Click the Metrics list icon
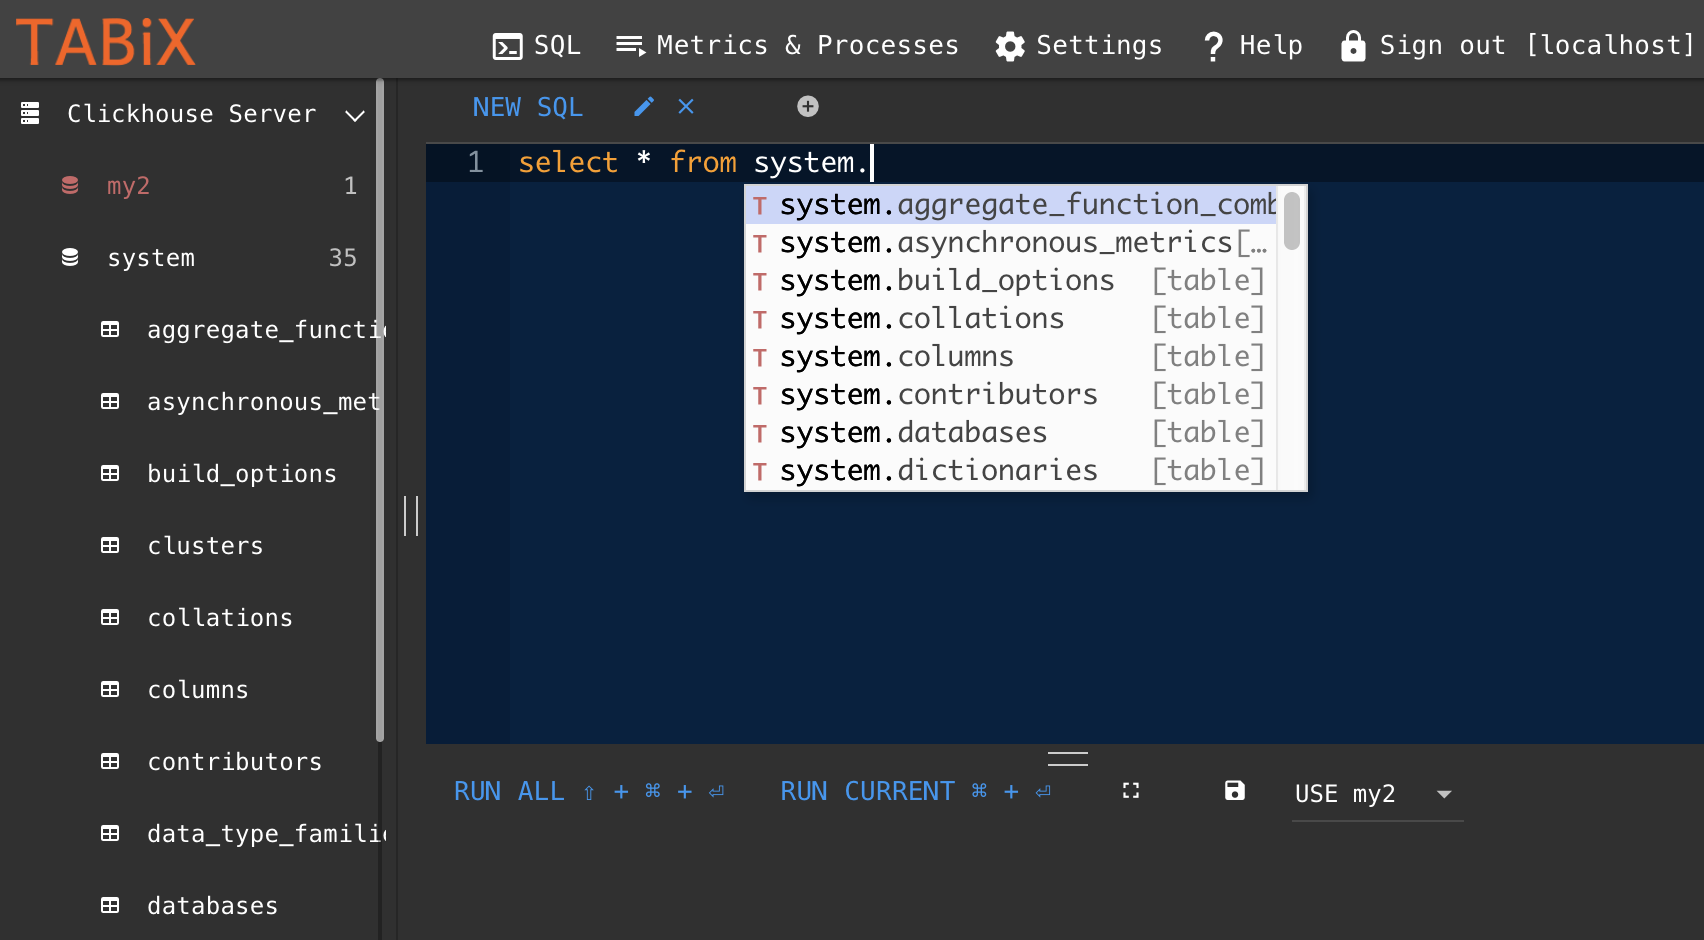Image resolution: width=1704 pixels, height=940 pixels. coord(630,46)
